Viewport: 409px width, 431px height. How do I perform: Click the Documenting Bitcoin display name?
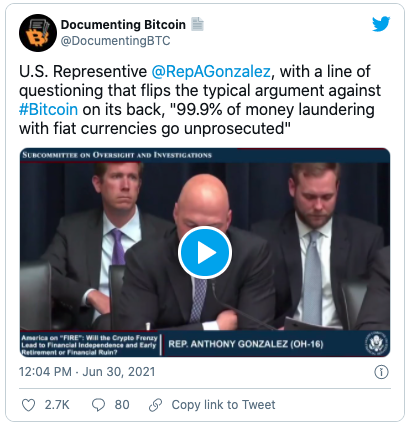tap(123, 24)
